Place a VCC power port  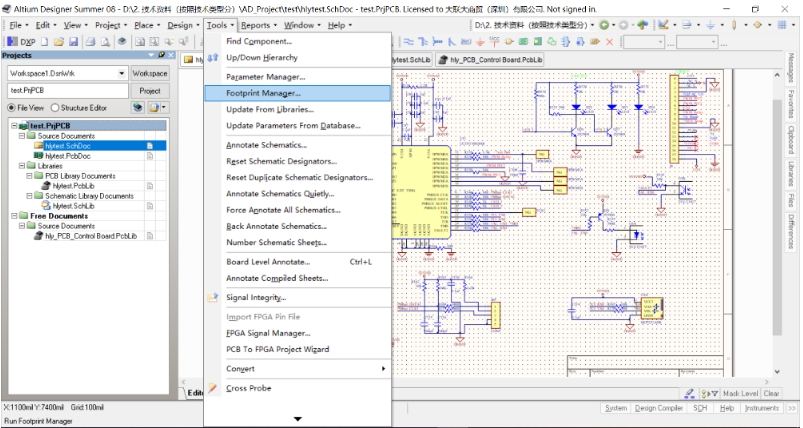coord(495,42)
